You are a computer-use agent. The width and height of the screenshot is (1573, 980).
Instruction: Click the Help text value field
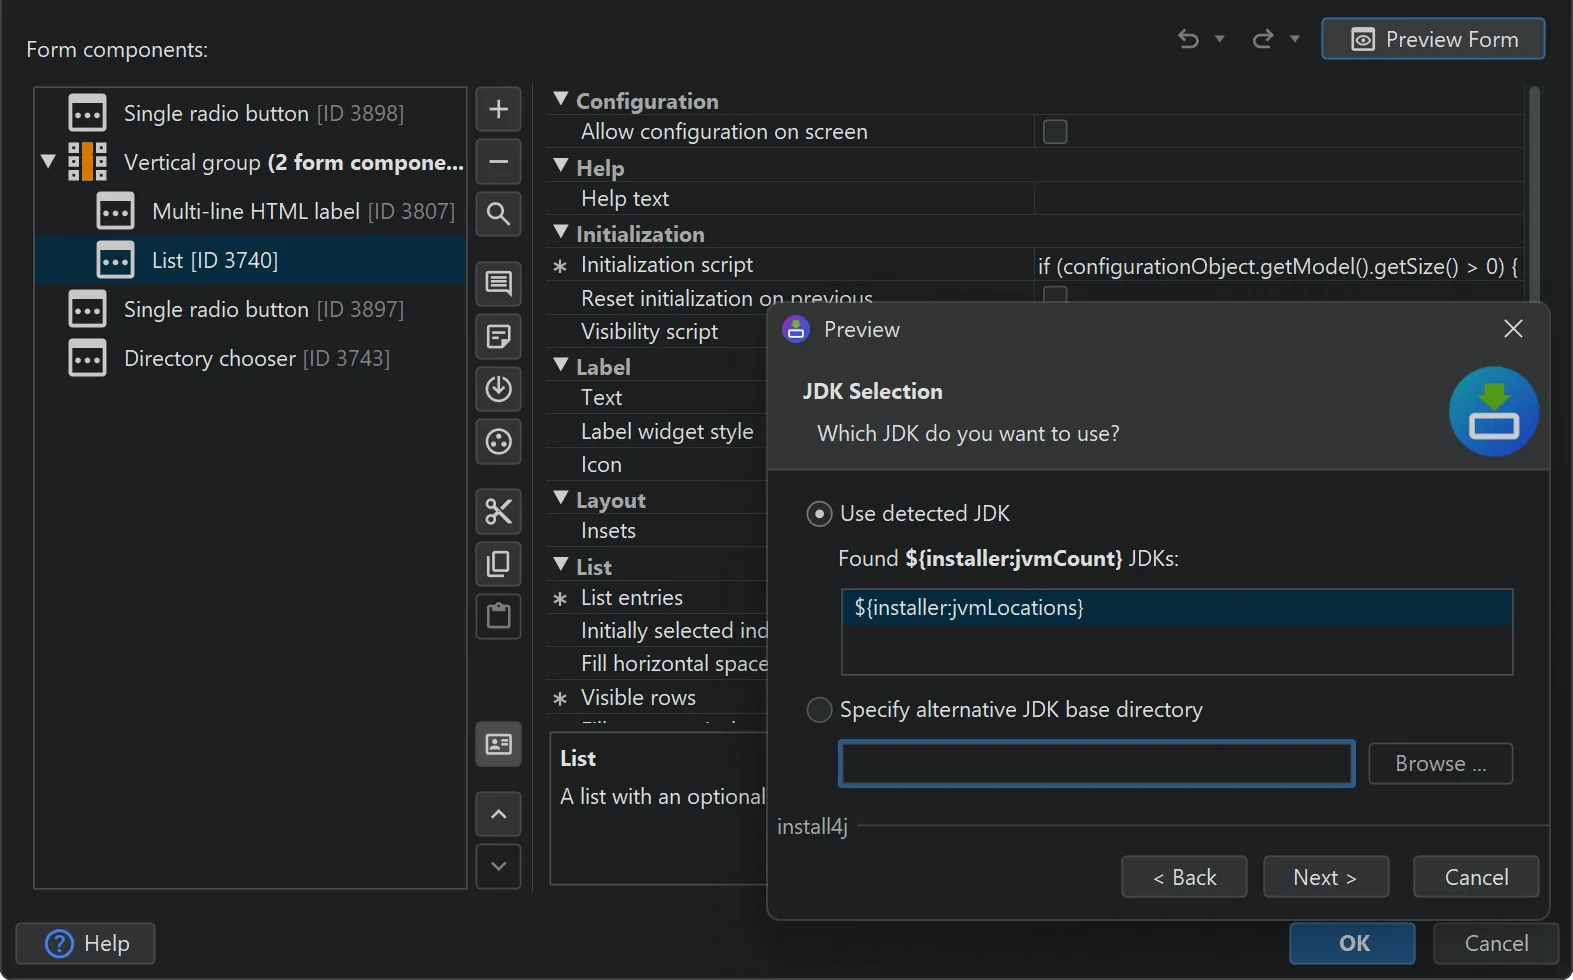pyautogui.click(x=1279, y=198)
